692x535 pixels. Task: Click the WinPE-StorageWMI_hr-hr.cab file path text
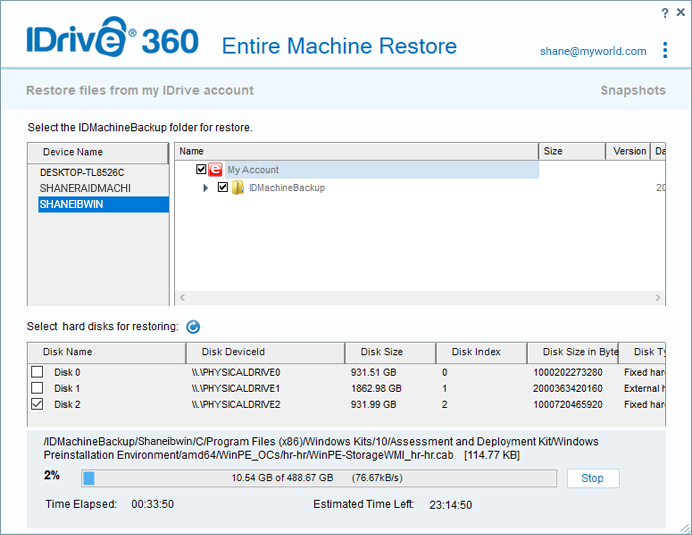(x=321, y=448)
